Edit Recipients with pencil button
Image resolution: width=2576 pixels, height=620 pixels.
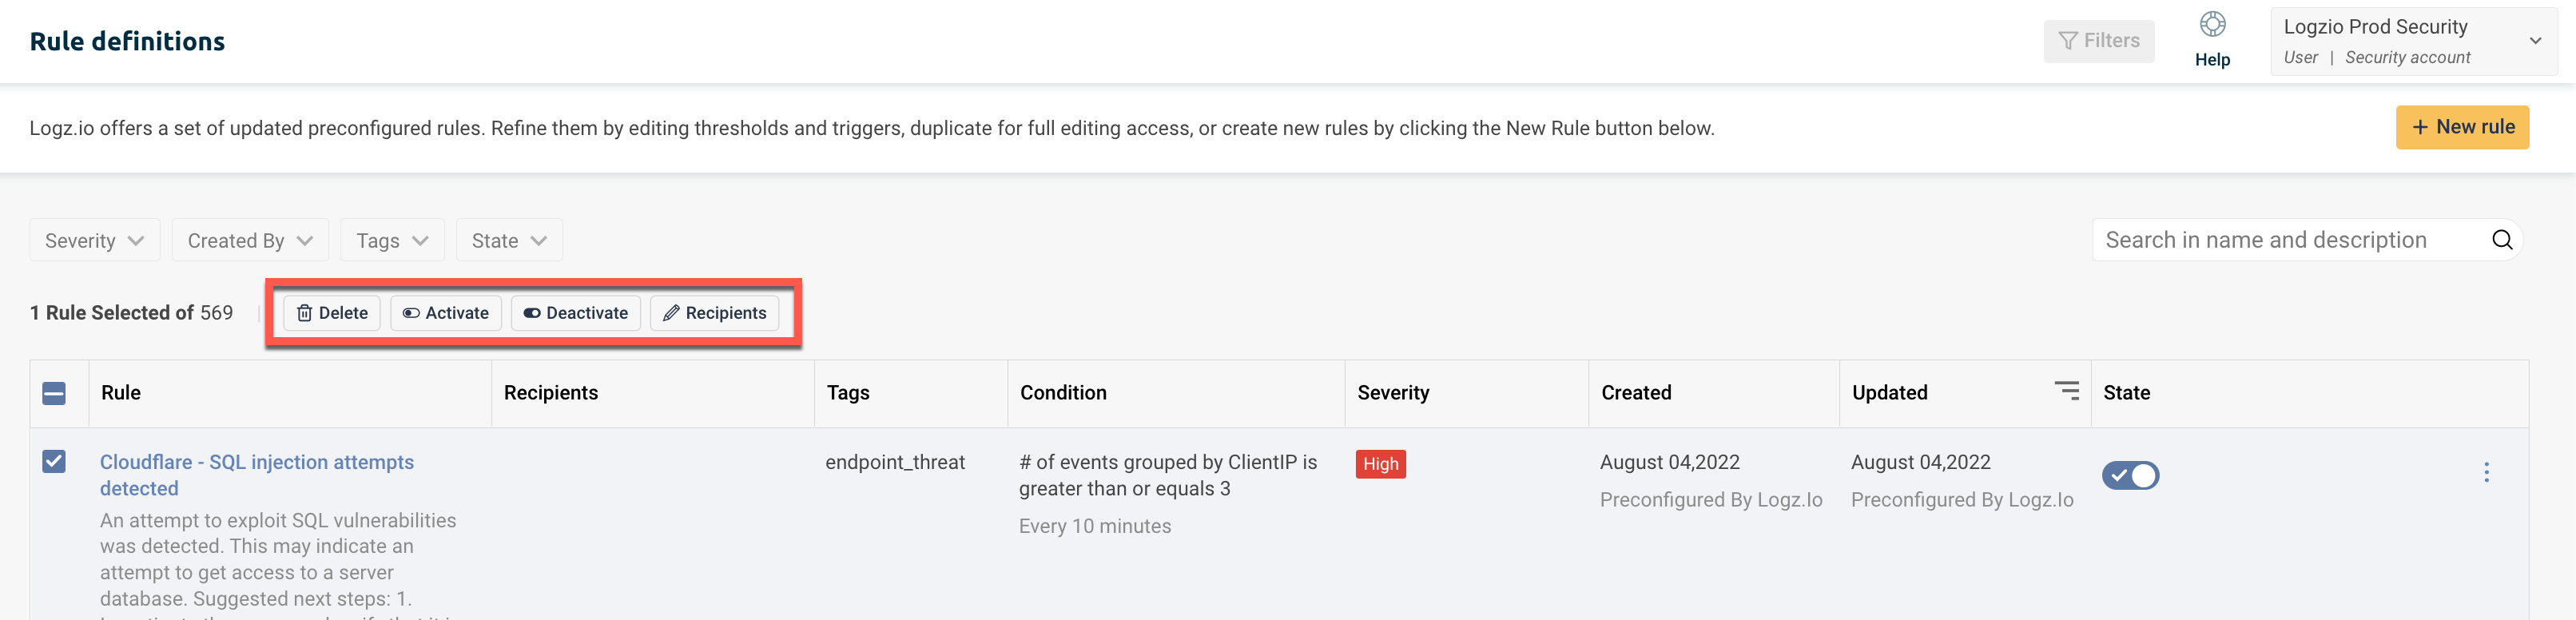pyautogui.click(x=714, y=313)
